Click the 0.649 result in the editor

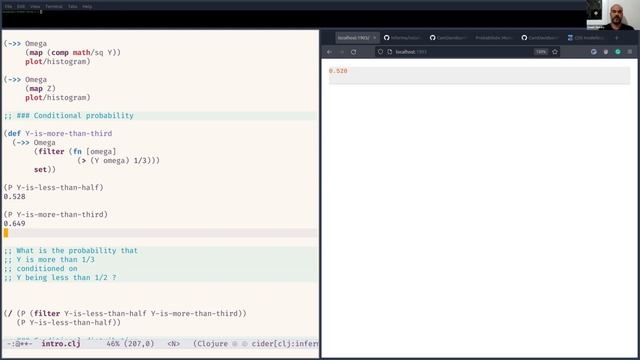coord(14,223)
